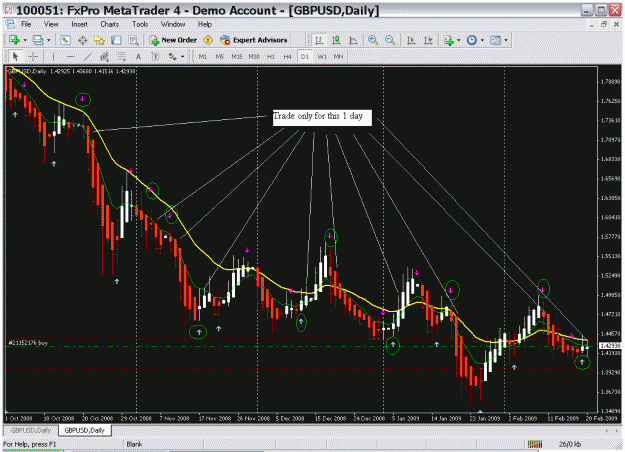625x452 pixels.
Task: Click the Periods clock icon
Action: tap(472, 40)
